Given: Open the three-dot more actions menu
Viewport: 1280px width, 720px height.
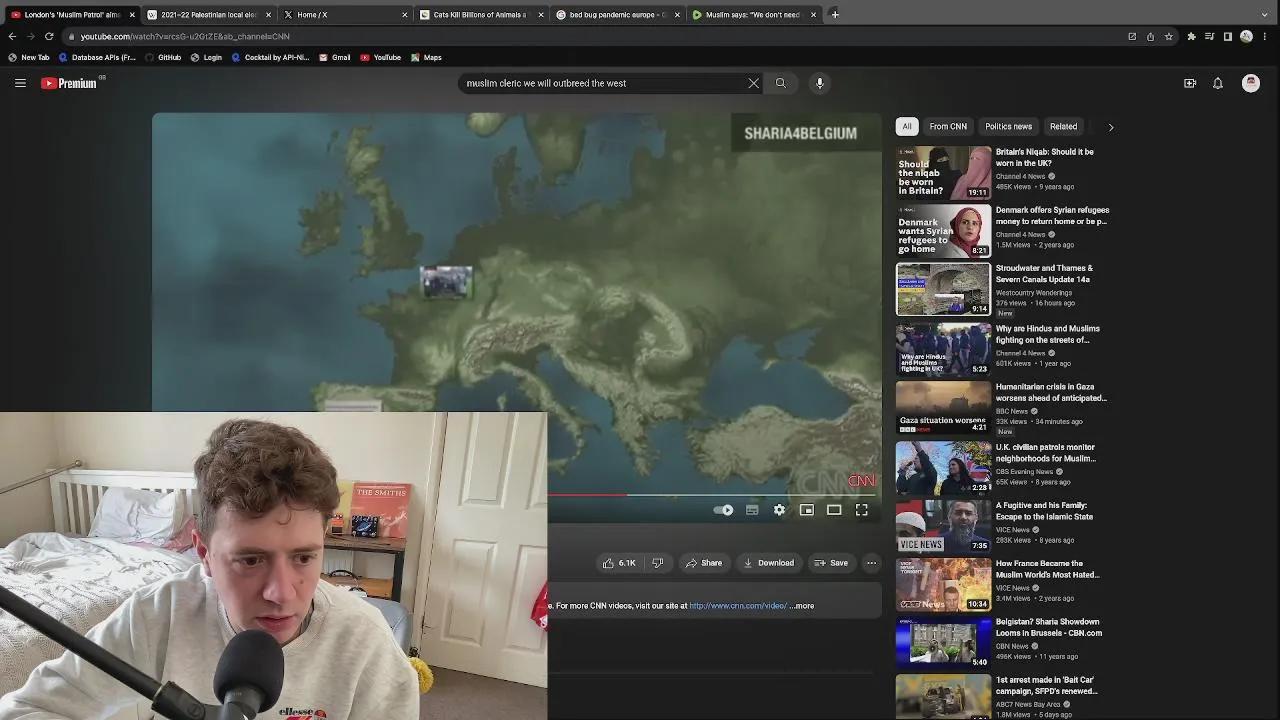Looking at the screenshot, I should [x=871, y=563].
